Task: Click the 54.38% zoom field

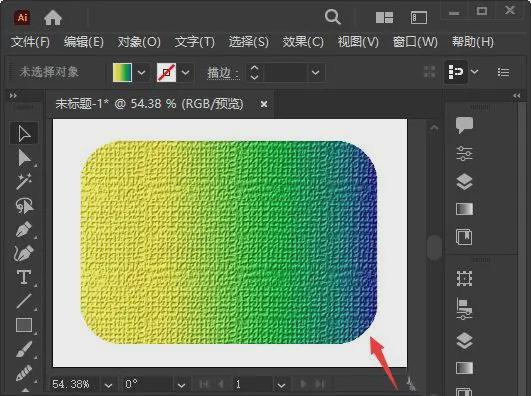Action: tap(75, 384)
